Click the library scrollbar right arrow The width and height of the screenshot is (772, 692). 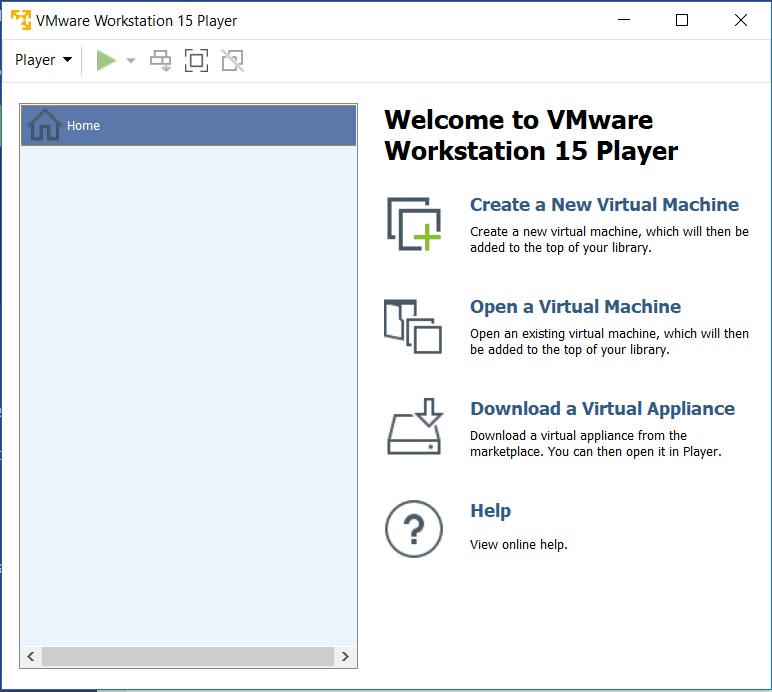click(x=345, y=657)
